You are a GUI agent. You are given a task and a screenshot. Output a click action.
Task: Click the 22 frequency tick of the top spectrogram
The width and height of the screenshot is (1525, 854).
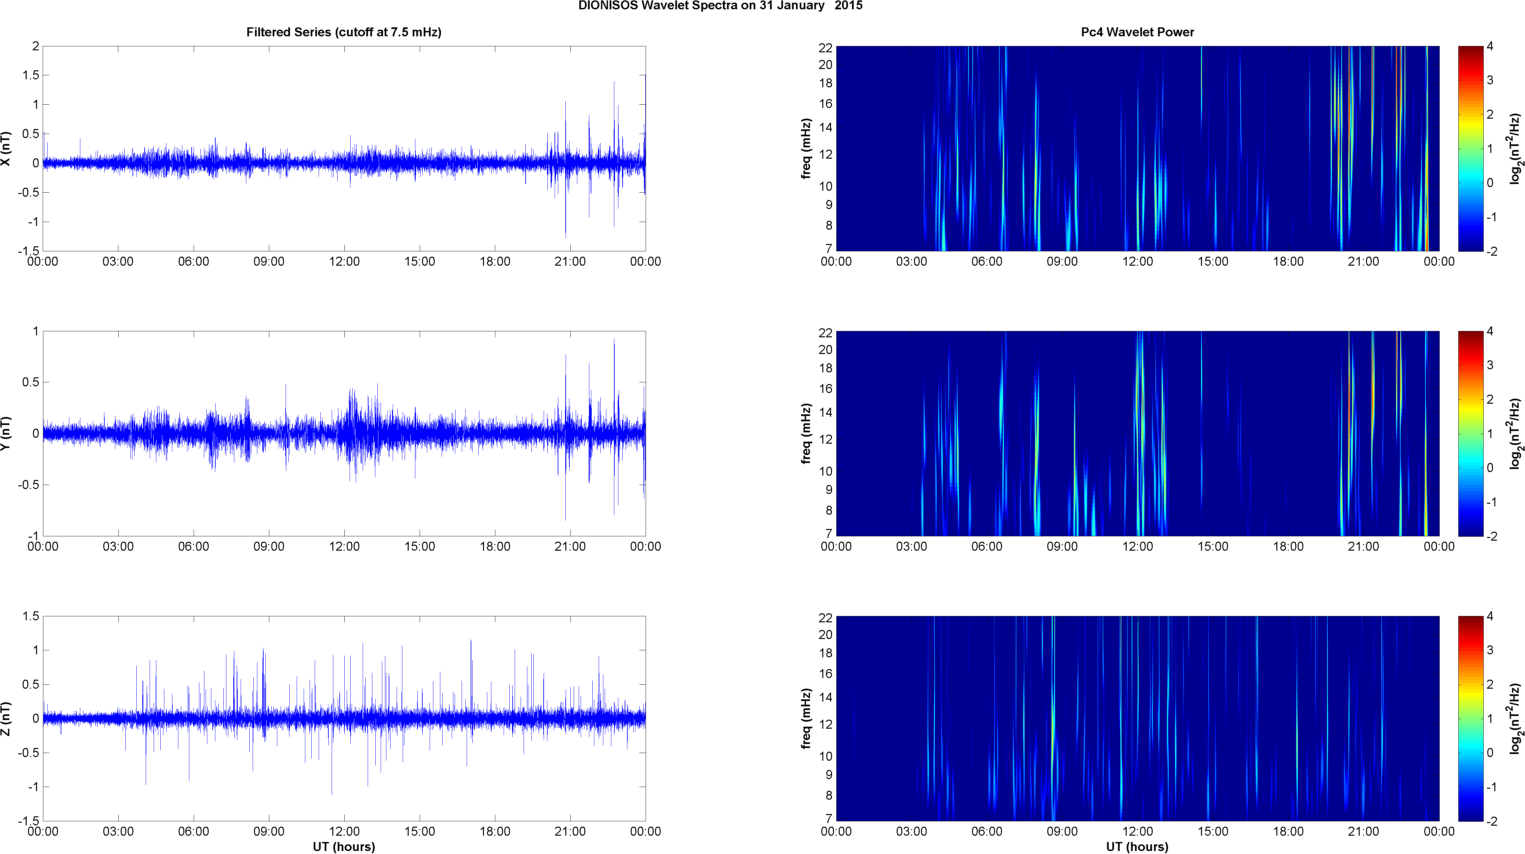click(825, 48)
